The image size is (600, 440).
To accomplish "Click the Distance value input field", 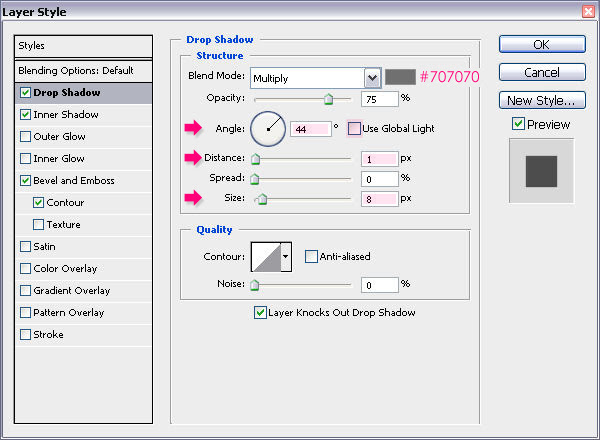I will (379, 159).
